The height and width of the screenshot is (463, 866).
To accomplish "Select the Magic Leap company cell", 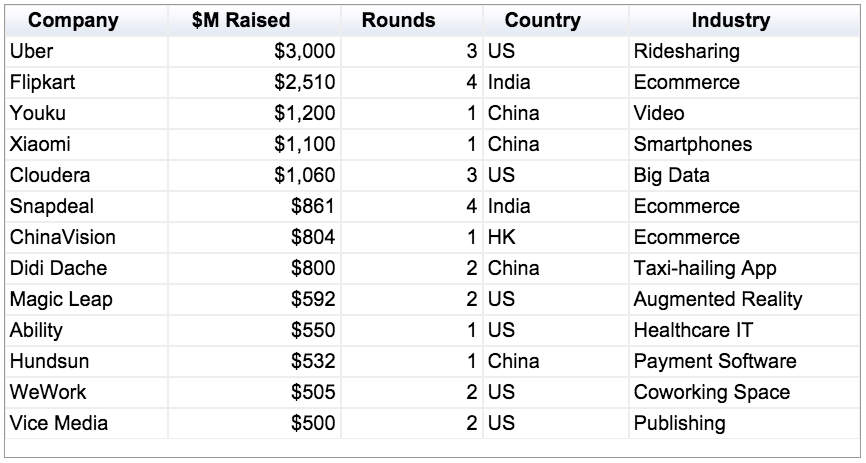I will (x=87, y=299).
